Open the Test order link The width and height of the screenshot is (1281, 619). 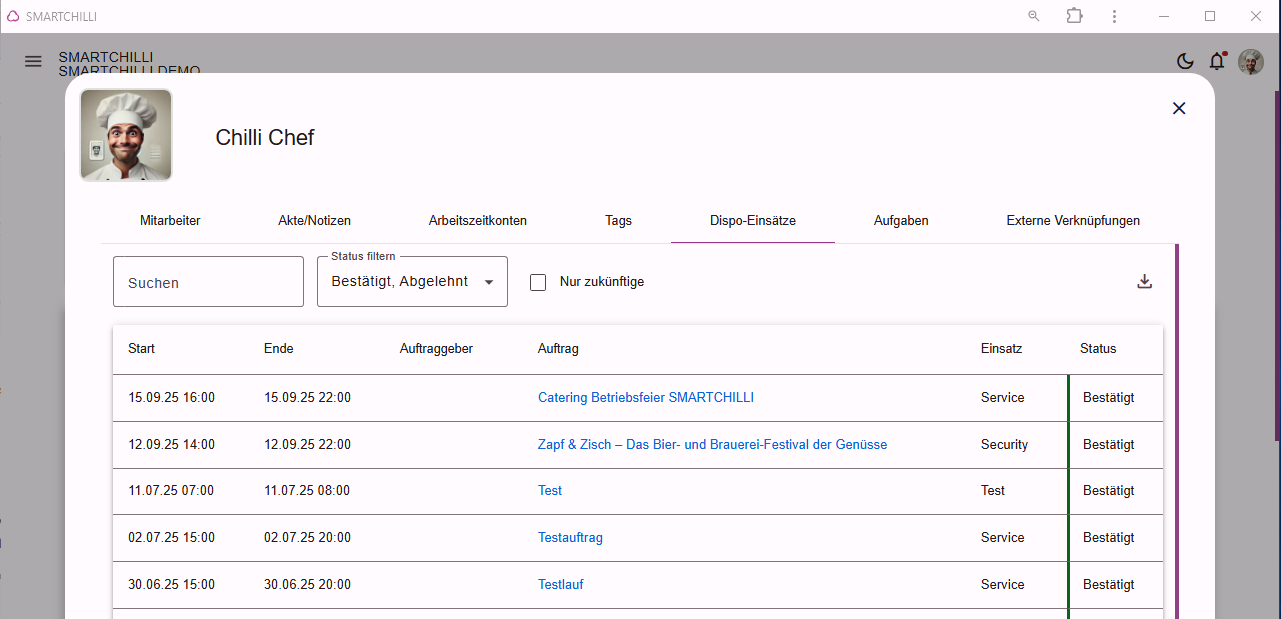click(550, 490)
